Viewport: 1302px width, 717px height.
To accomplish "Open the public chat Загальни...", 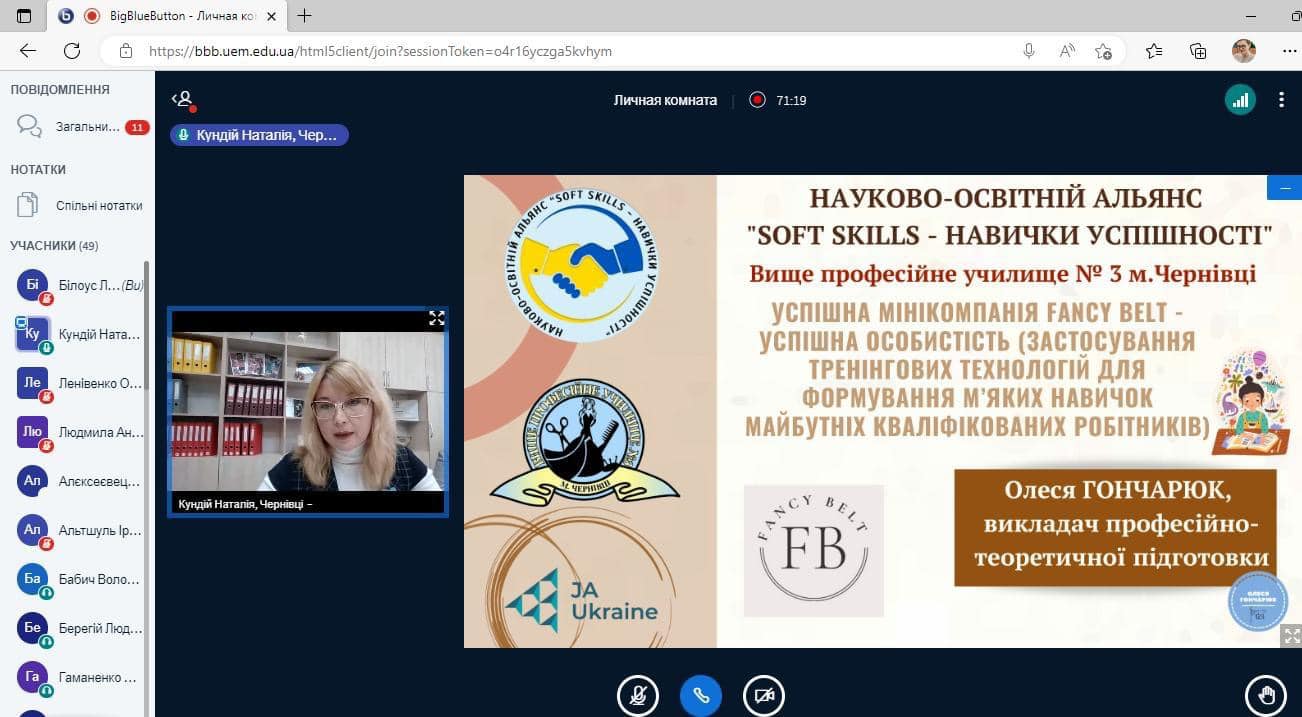I will (x=80, y=127).
